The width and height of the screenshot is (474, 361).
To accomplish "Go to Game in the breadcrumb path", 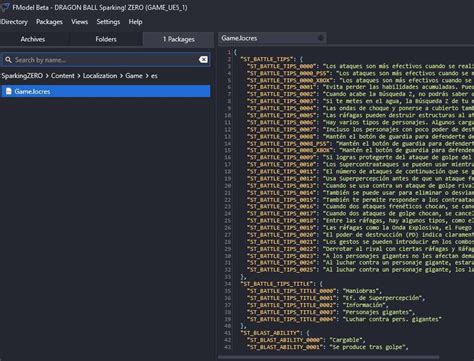I will pos(134,76).
